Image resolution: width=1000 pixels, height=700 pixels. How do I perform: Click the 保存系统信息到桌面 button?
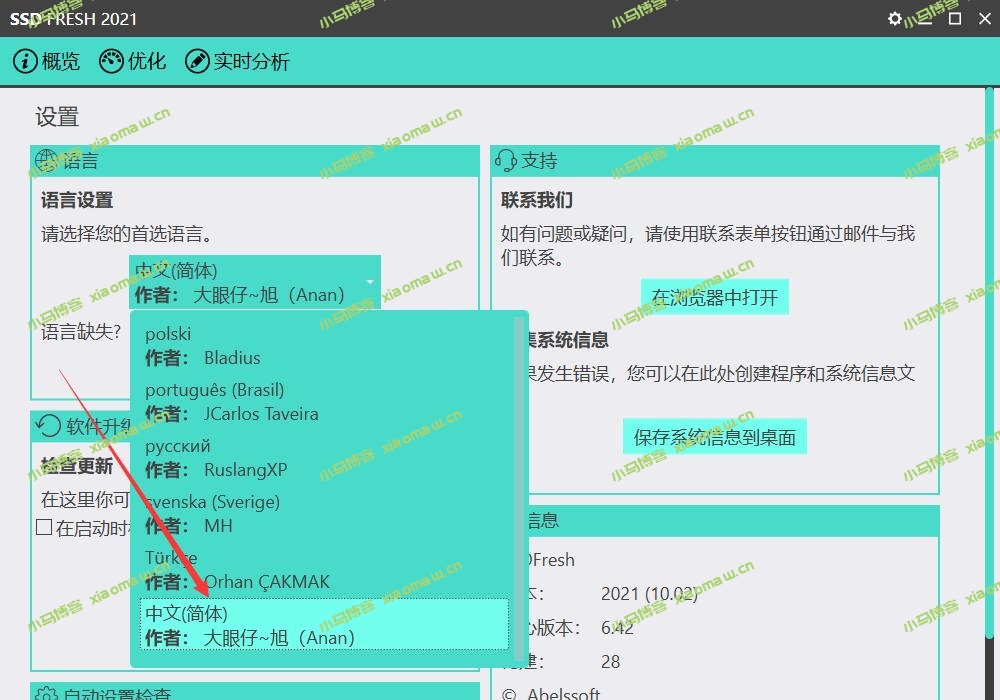(714, 437)
